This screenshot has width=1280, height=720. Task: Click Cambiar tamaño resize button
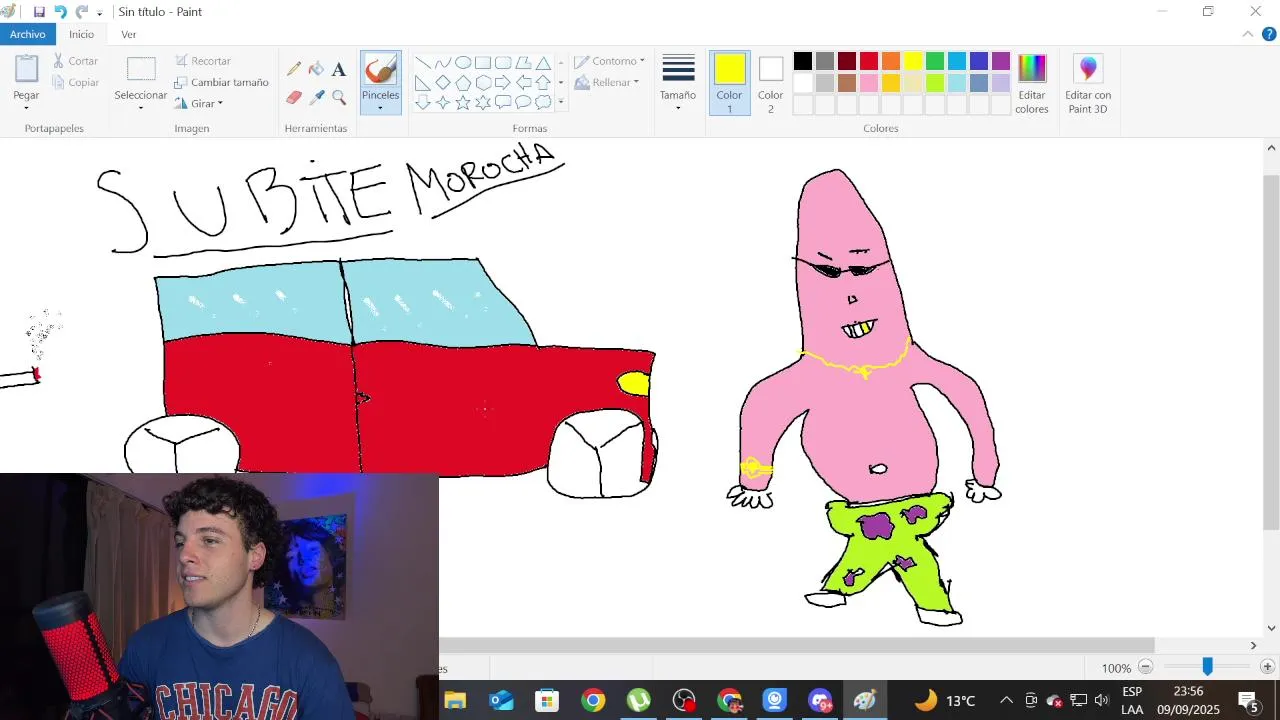tap(221, 83)
